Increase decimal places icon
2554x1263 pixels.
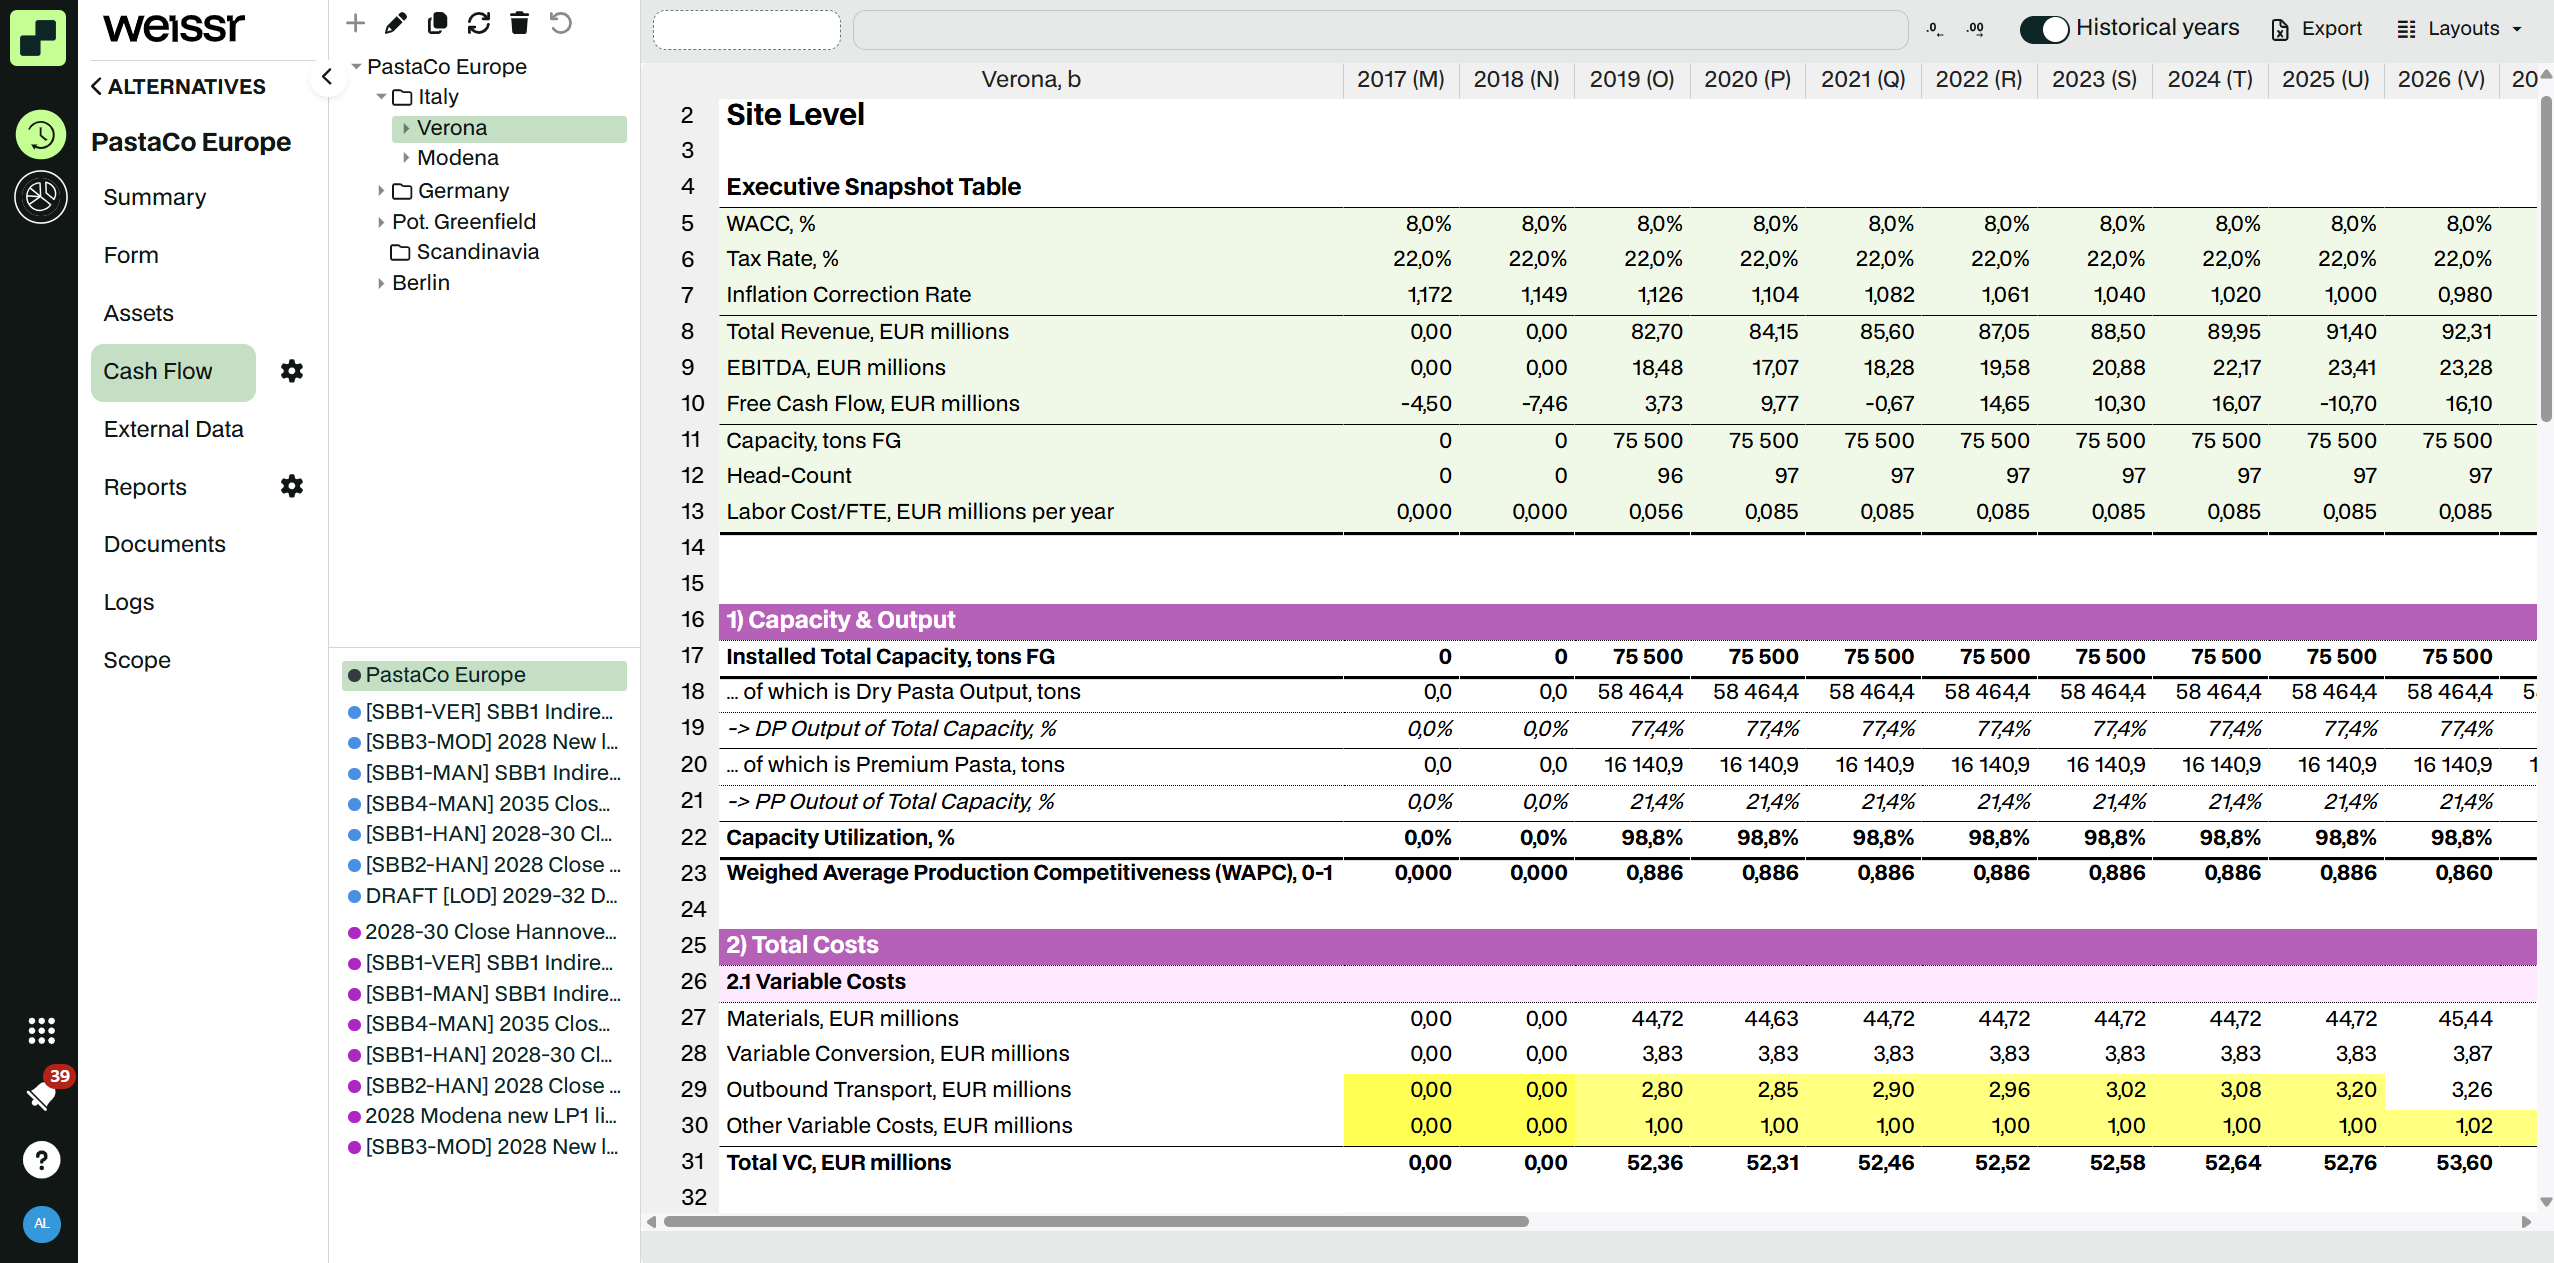(x=1975, y=29)
